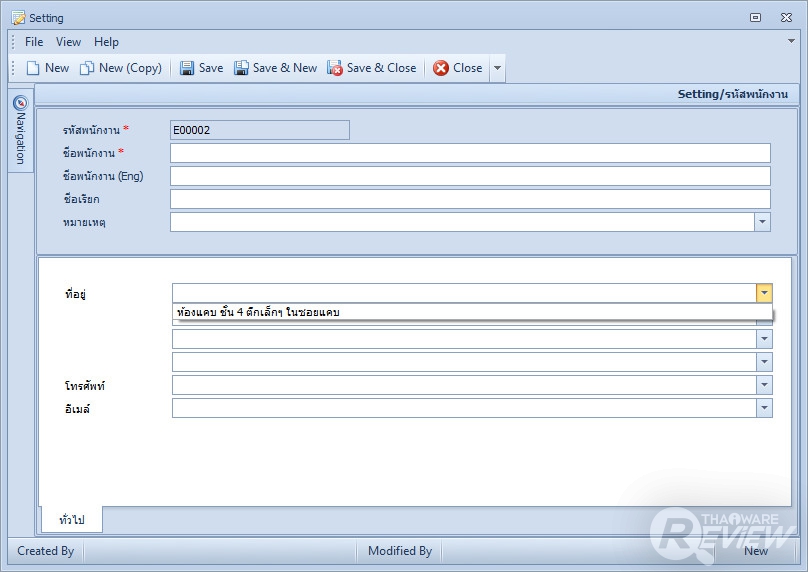Click the Modified By status label
The height and width of the screenshot is (572, 808).
400,551
